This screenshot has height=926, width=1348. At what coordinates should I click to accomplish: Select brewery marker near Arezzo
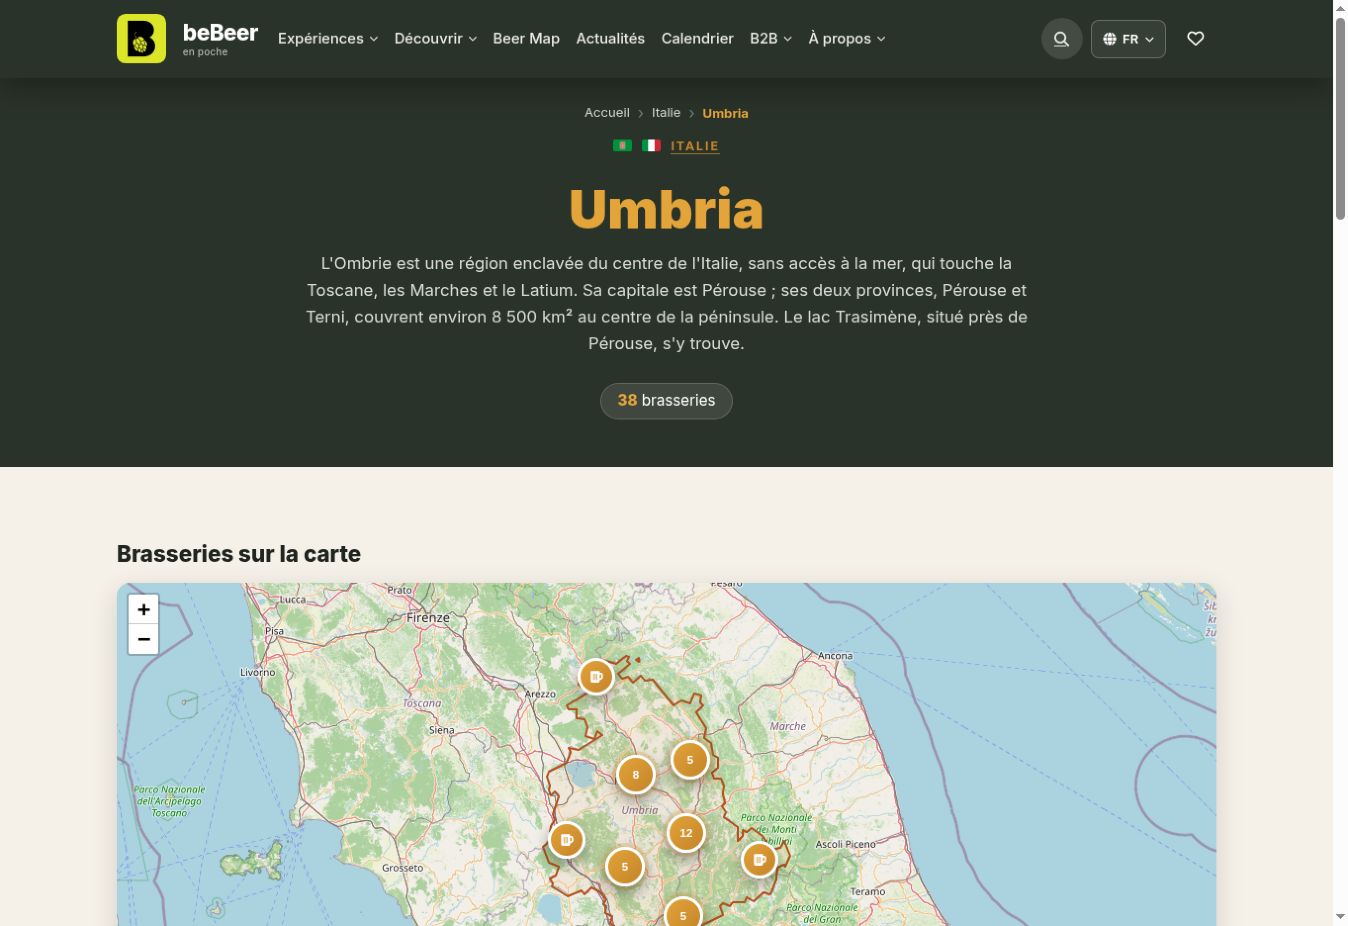pyautogui.click(x=596, y=677)
